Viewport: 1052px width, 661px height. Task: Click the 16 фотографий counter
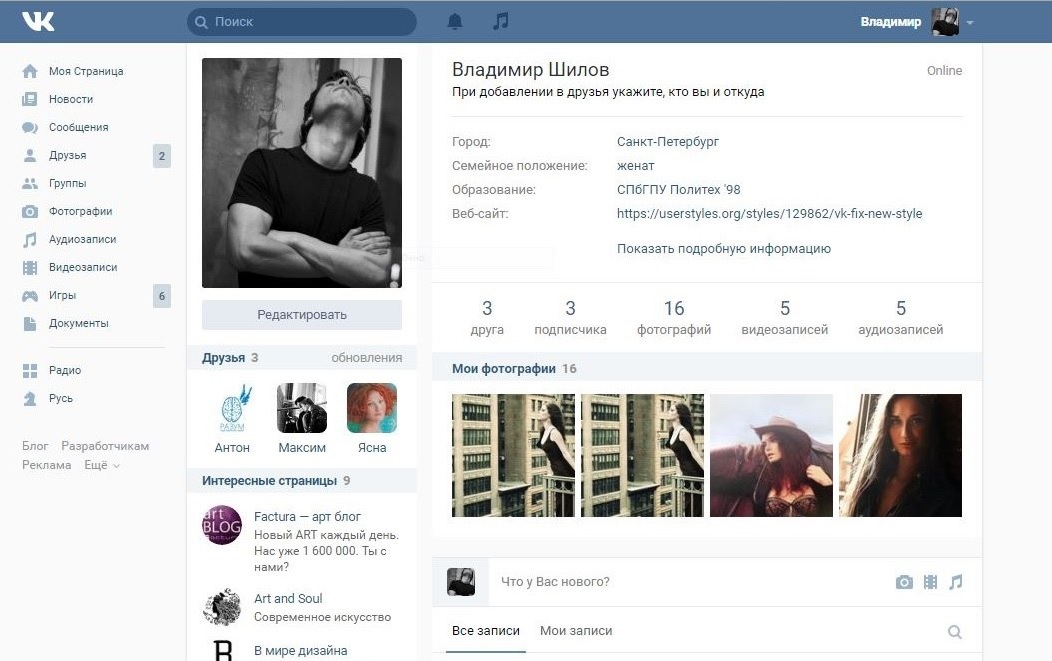click(674, 317)
